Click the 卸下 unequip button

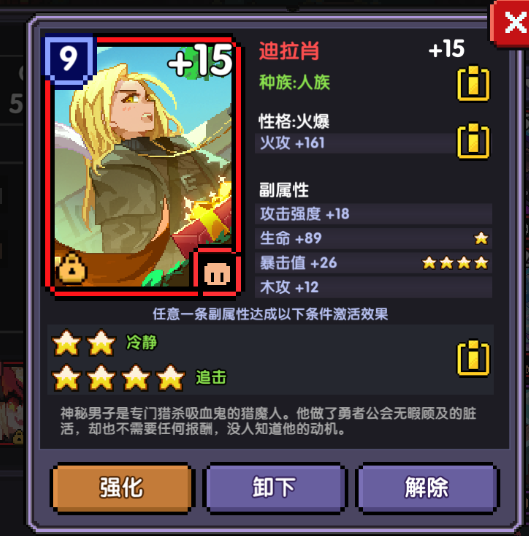point(274,487)
